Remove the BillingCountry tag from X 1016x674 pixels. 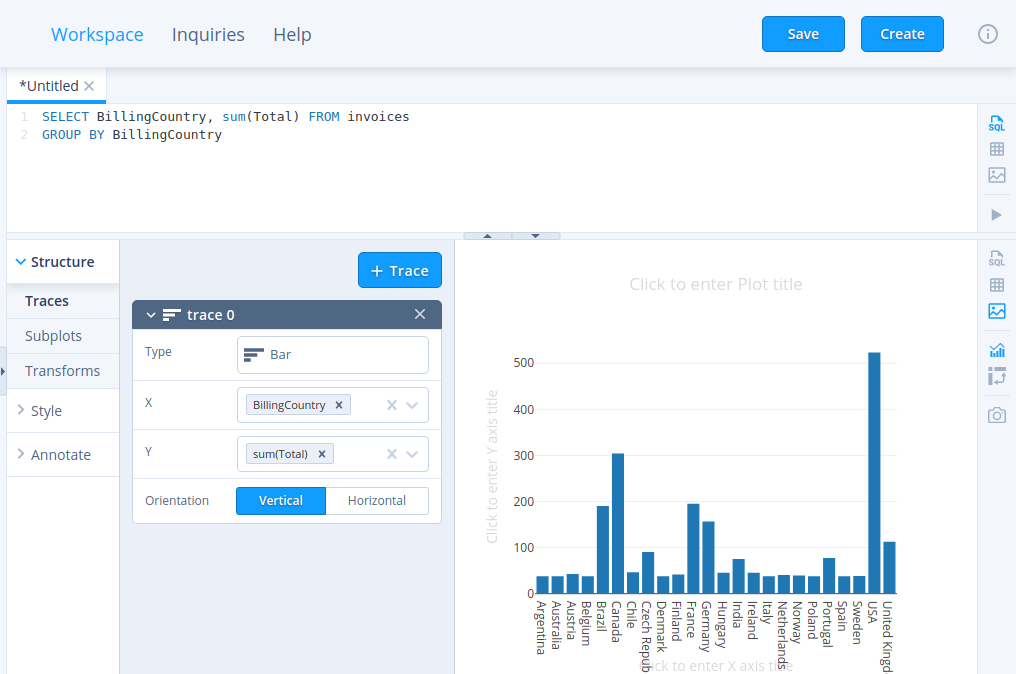[339, 405]
